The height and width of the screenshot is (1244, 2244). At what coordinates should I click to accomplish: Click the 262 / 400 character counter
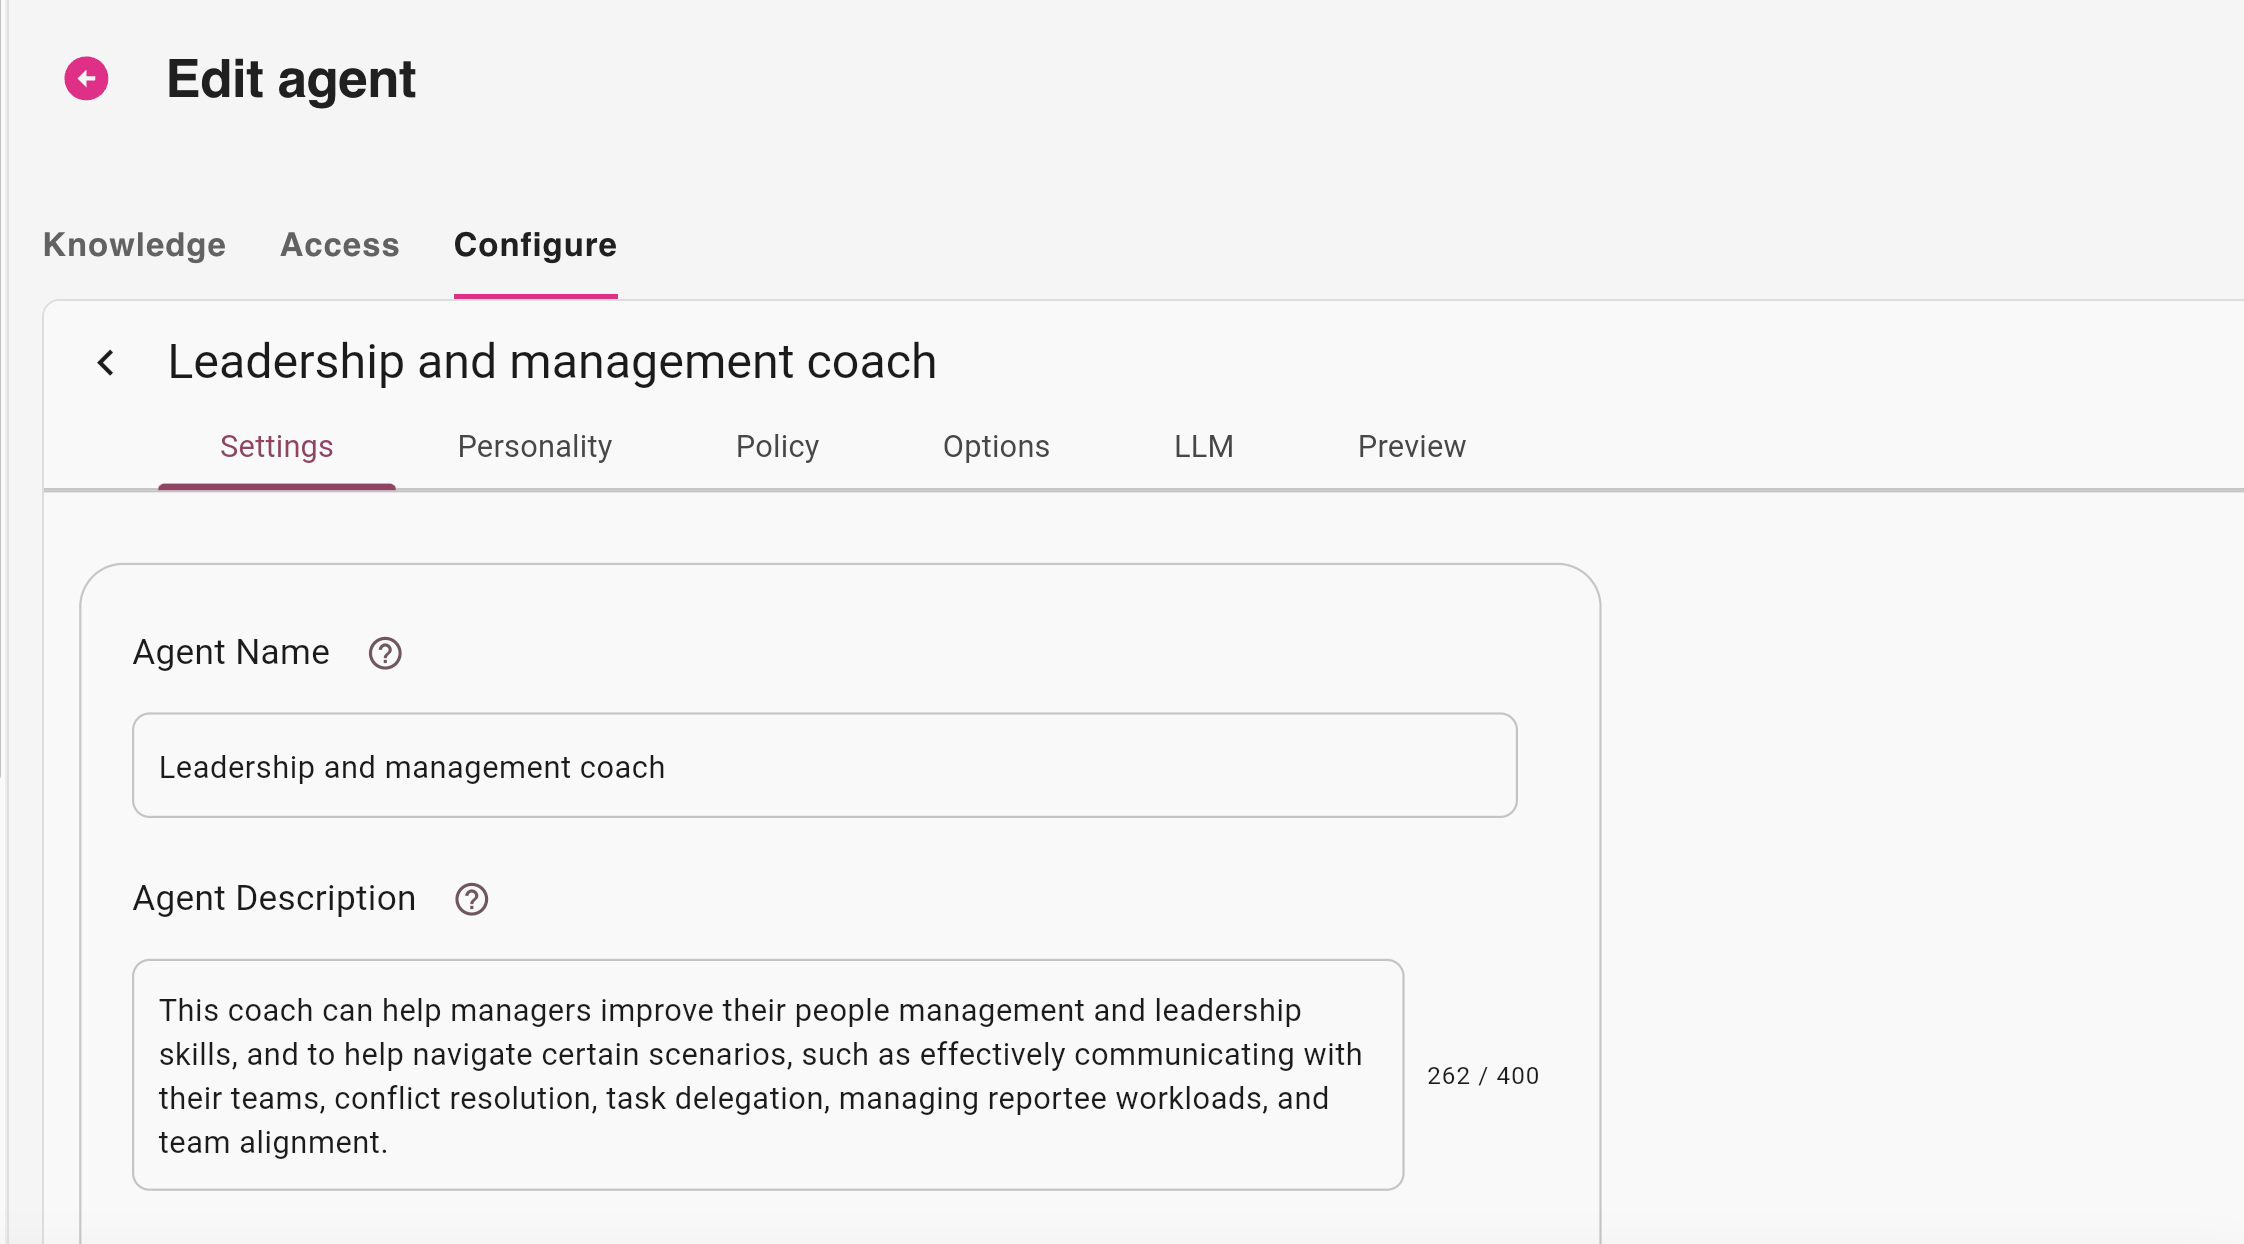pos(1483,1076)
